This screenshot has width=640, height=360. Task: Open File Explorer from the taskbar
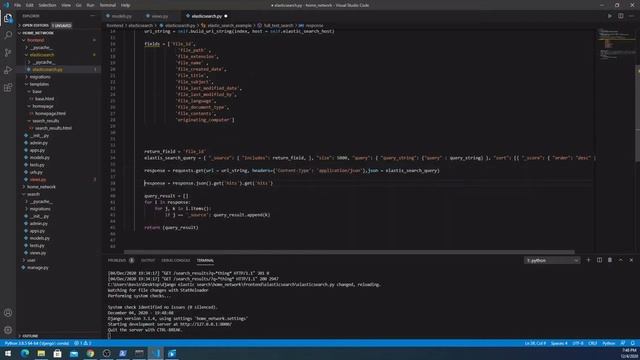pos(41,353)
